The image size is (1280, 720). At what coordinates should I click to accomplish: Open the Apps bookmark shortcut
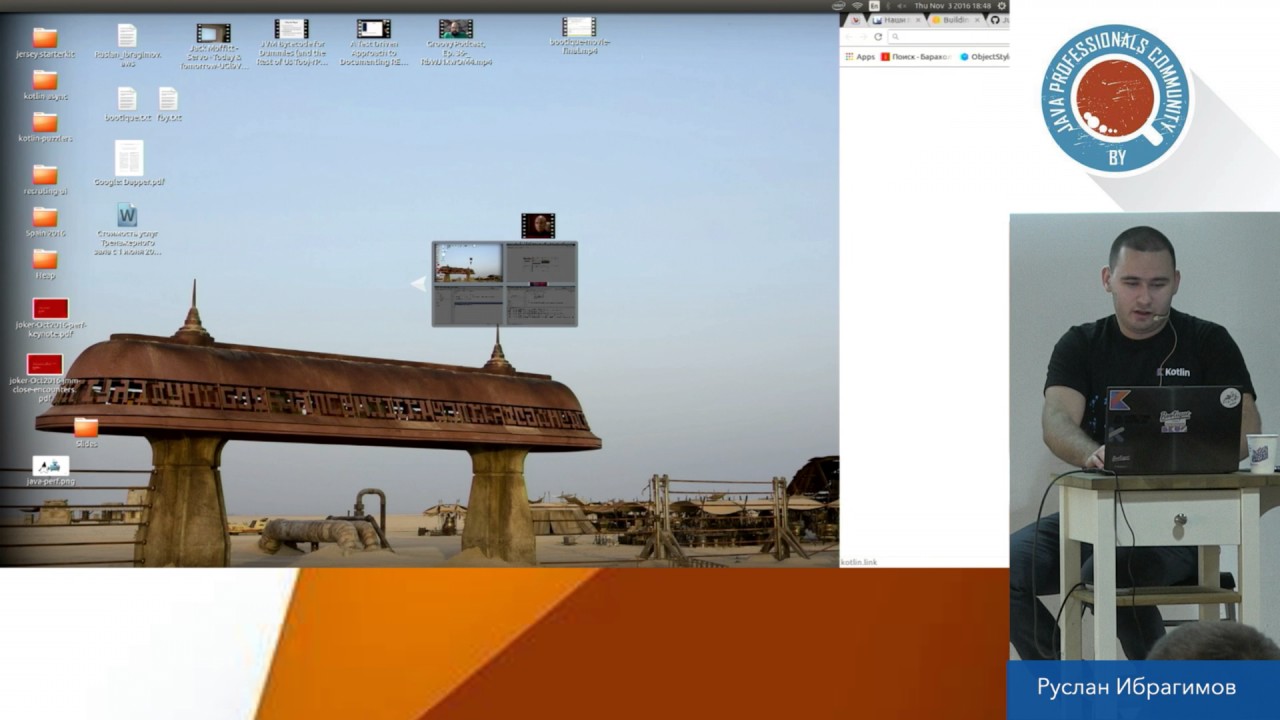(x=860, y=57)
